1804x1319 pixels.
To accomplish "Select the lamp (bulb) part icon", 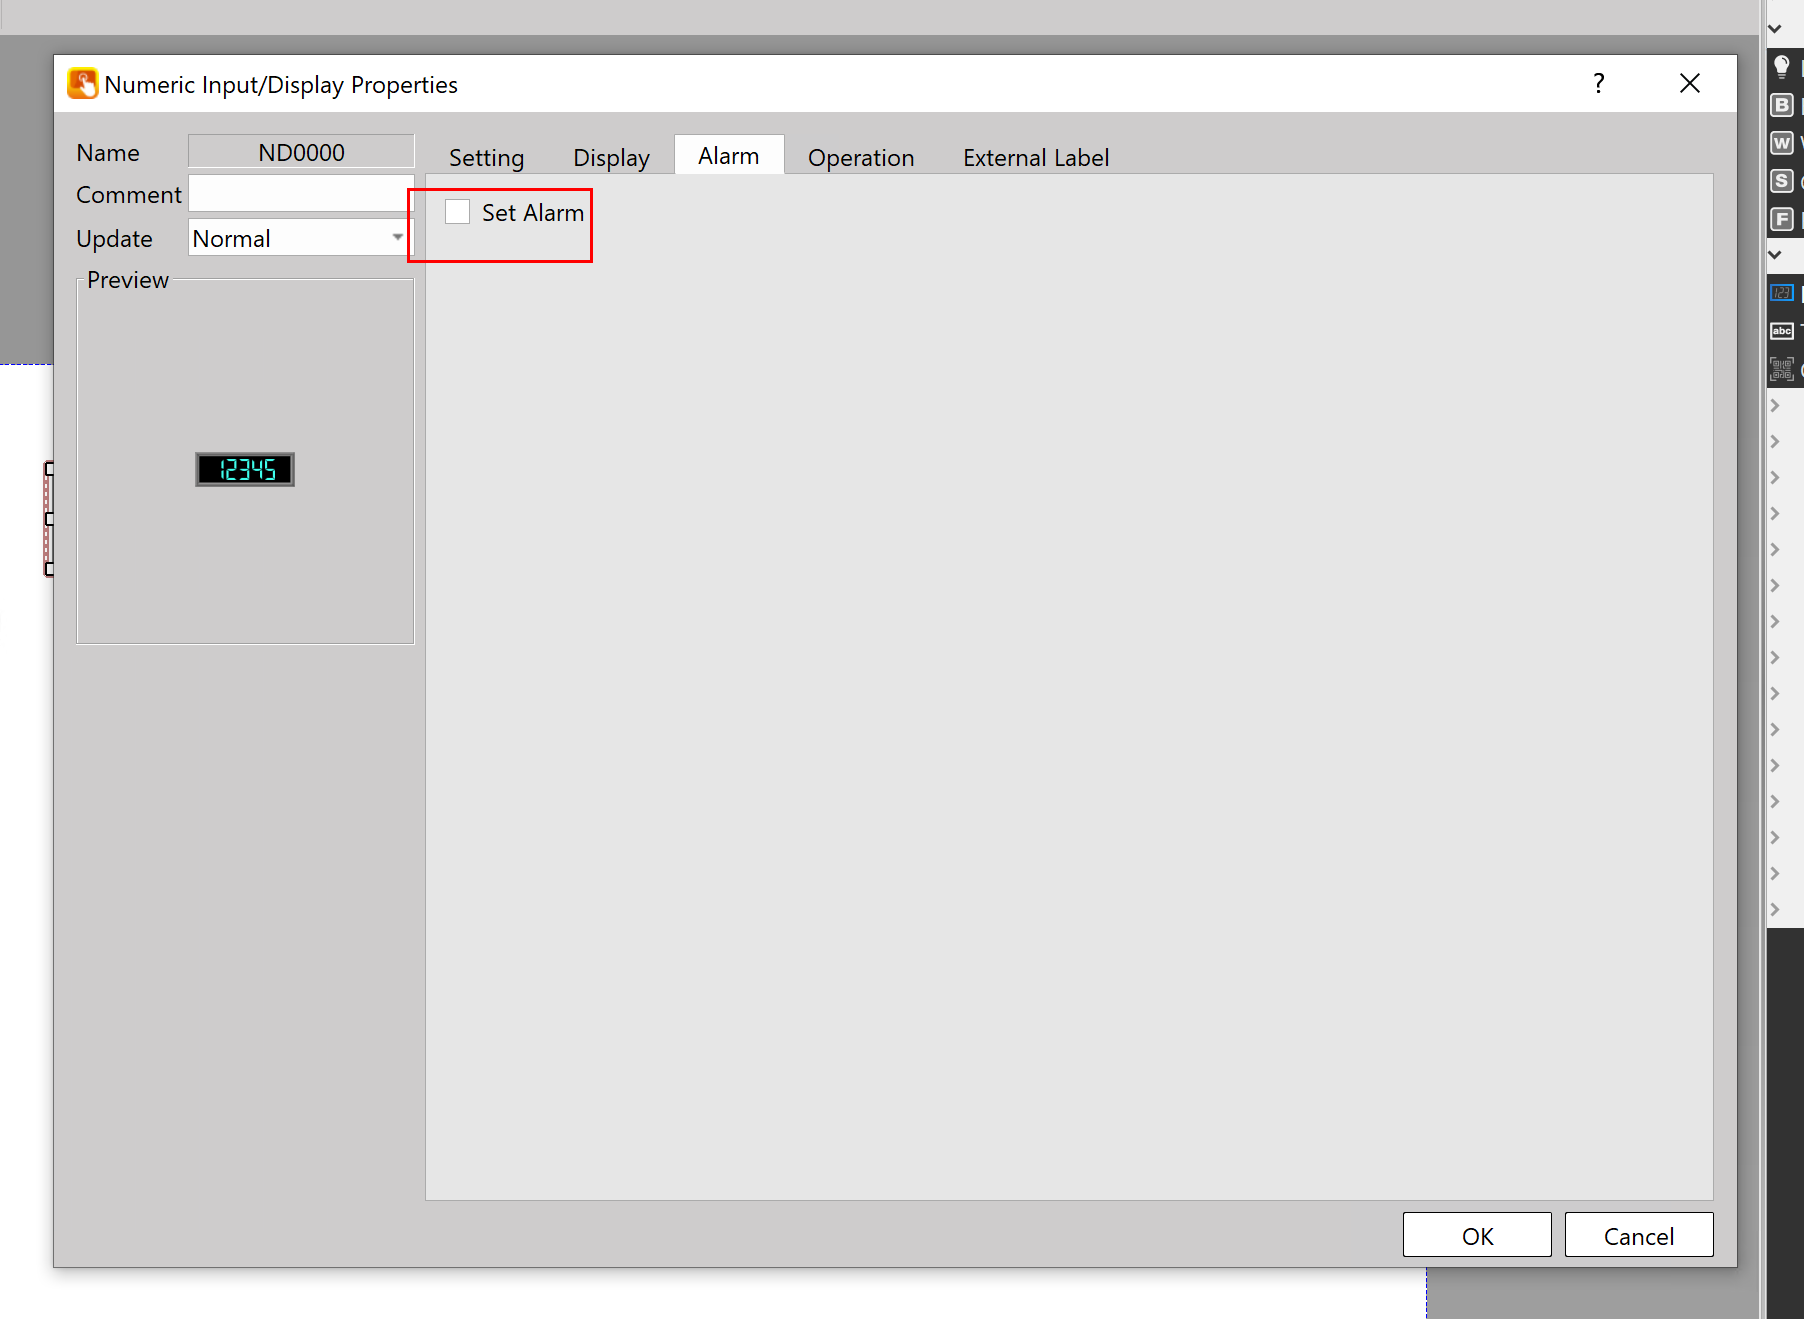I will click(1781, 67).
